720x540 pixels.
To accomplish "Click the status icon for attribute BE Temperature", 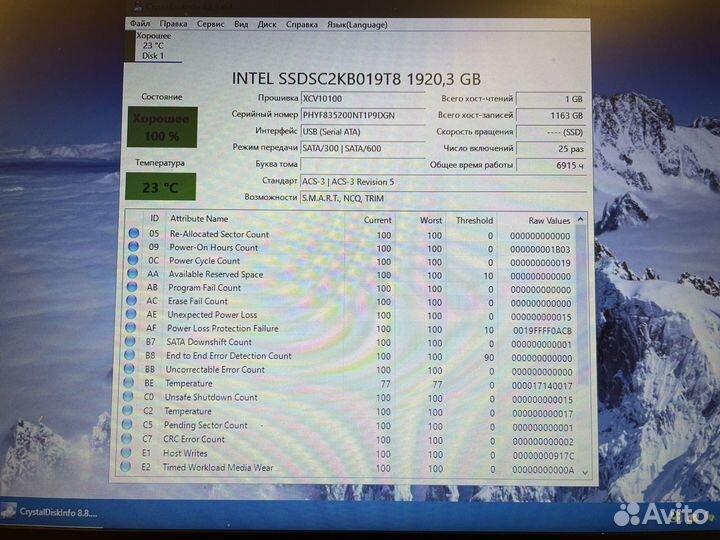I will [x=129, y=382].
